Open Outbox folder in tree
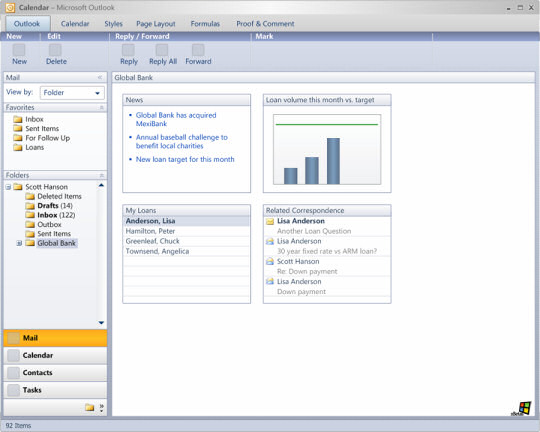 coord(43,224)
